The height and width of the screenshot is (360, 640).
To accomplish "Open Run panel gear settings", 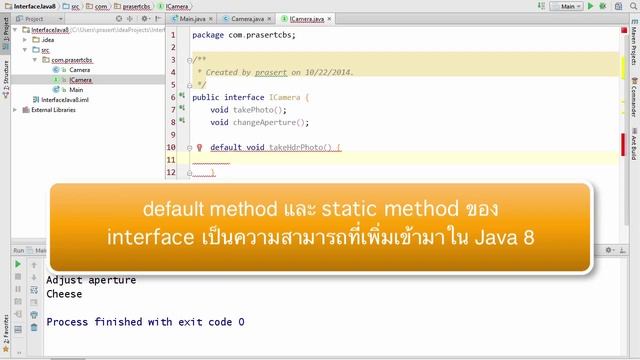I will coord(609,250).
